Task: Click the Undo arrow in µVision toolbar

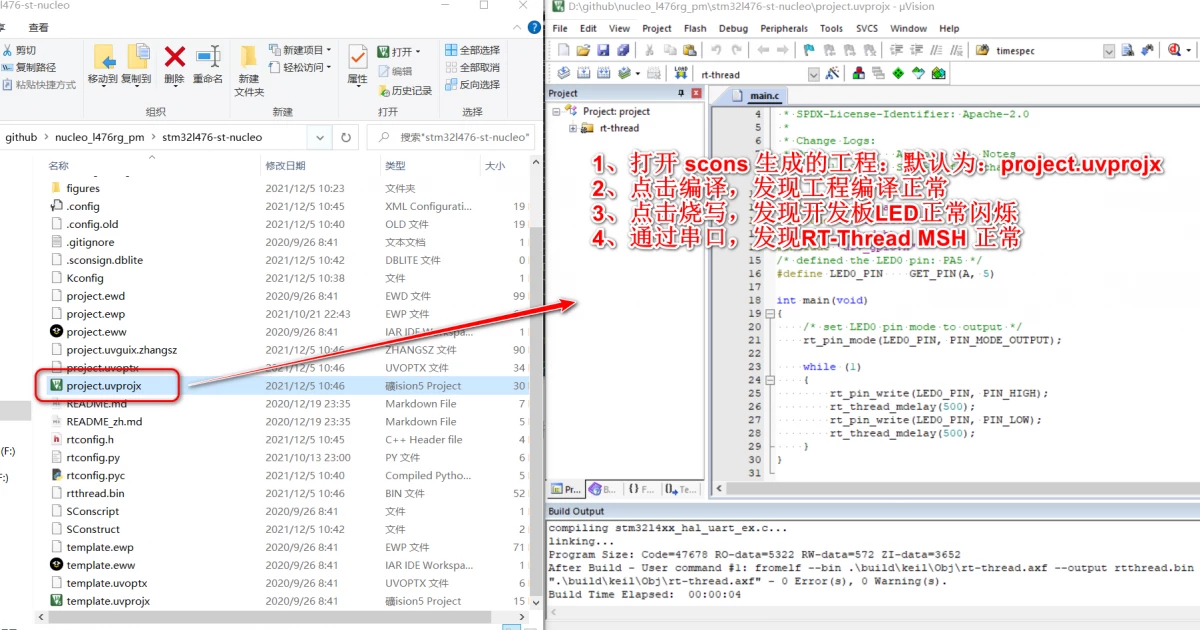Action: click(x=716, y=50)
